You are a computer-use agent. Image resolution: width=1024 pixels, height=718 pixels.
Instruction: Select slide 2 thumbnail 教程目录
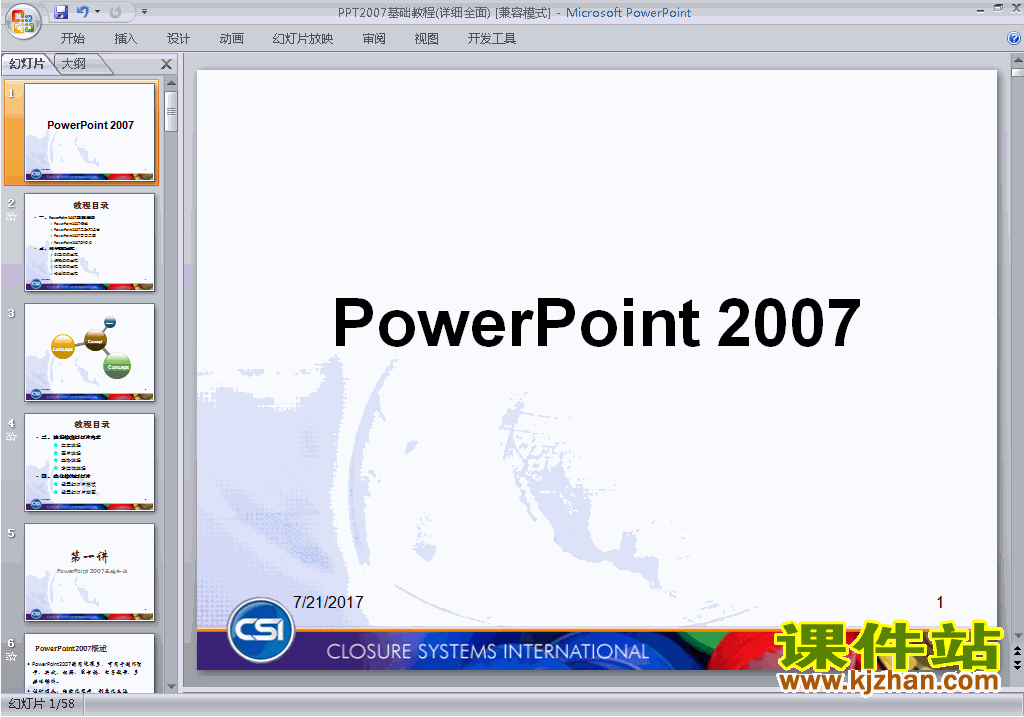click(x=89, y=242)
